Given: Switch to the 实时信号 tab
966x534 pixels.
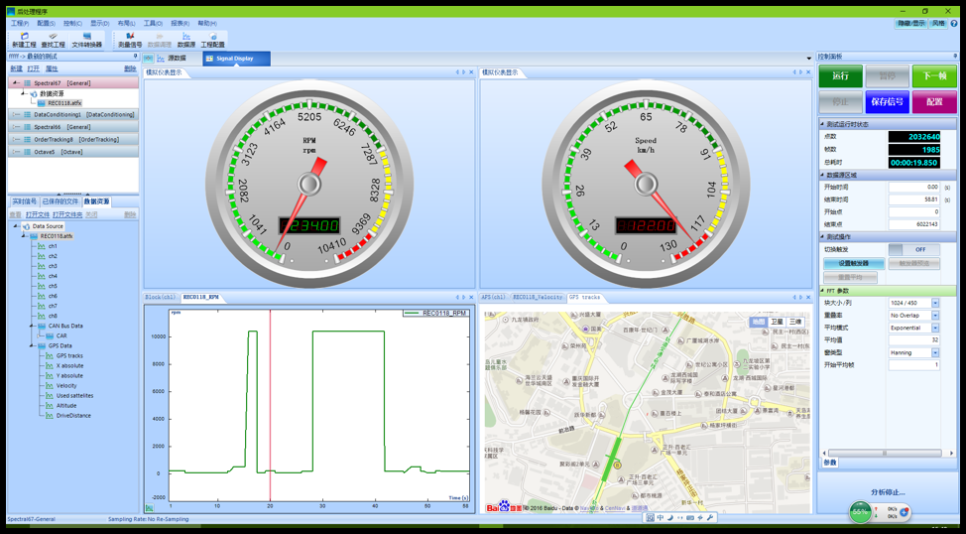Looking at the screenshot, I should (25, 201).
